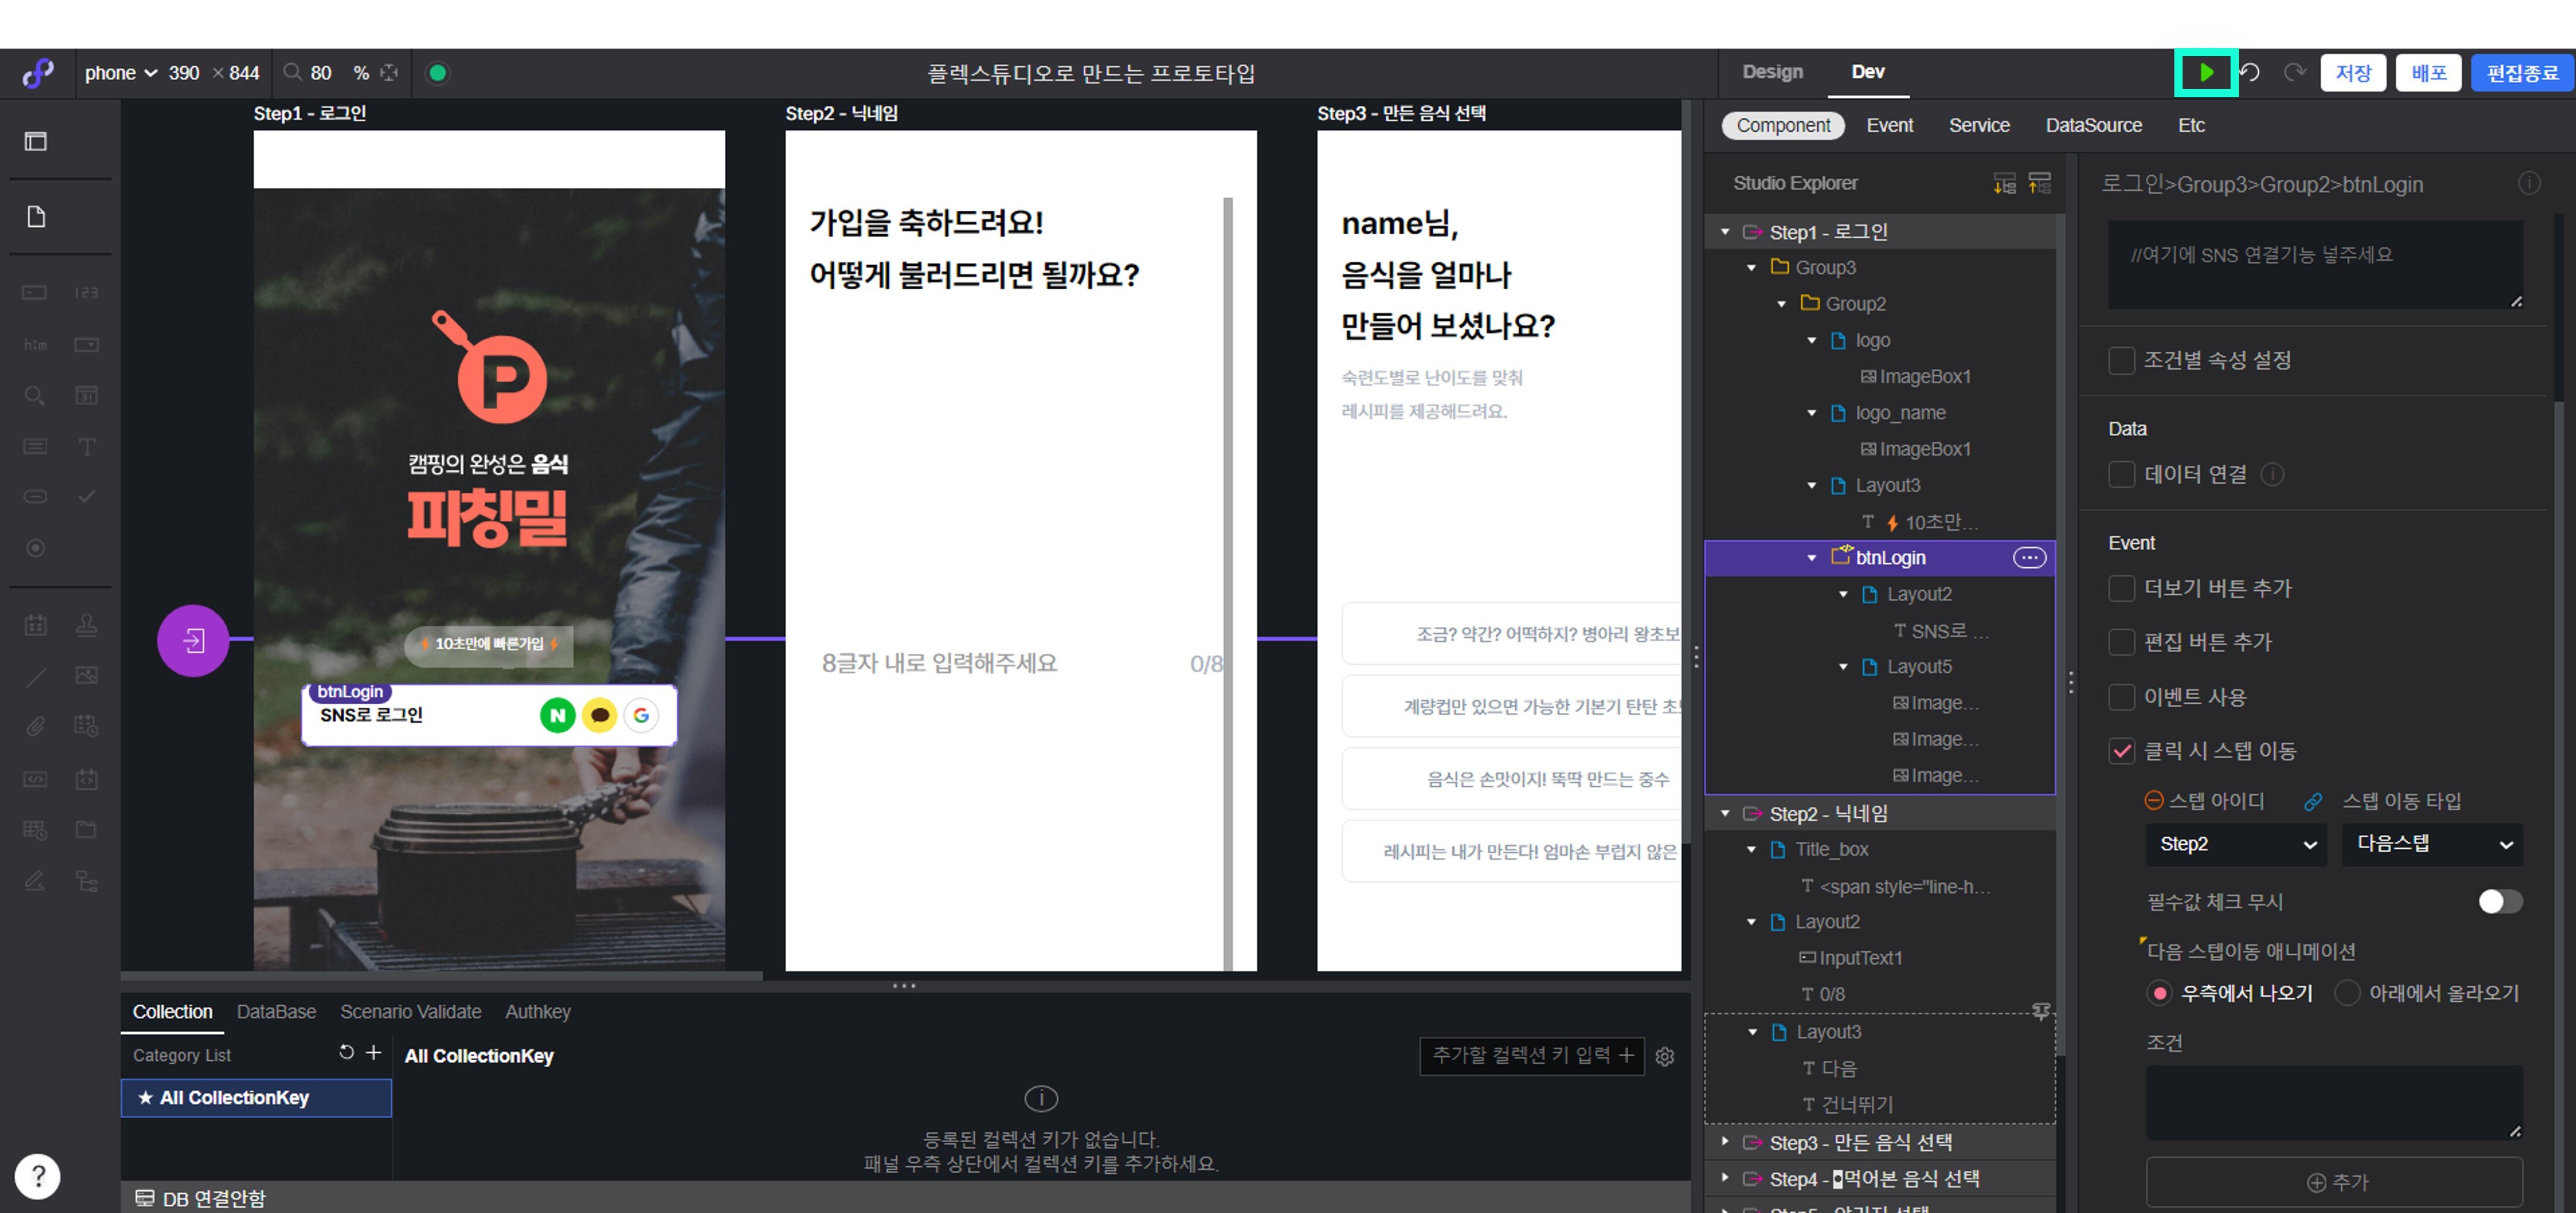The image size is (2576, 1213).
Task: Open the layout panel icon in left sidebar
Action: tap(35, 141)
